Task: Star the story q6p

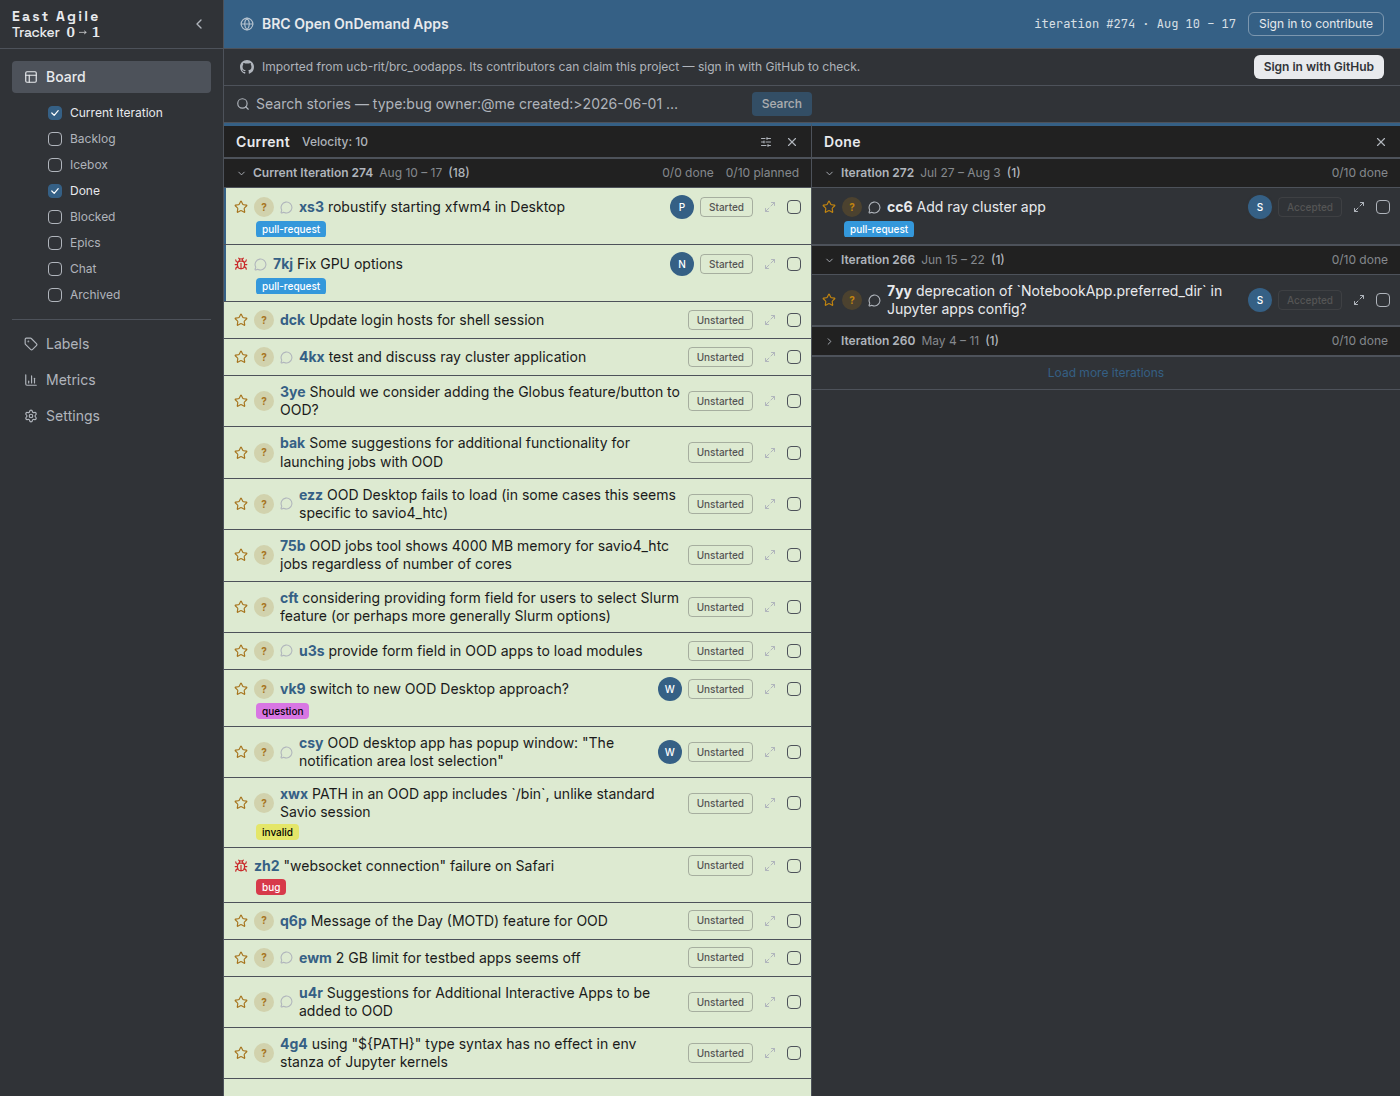Action: click(241, 921)
